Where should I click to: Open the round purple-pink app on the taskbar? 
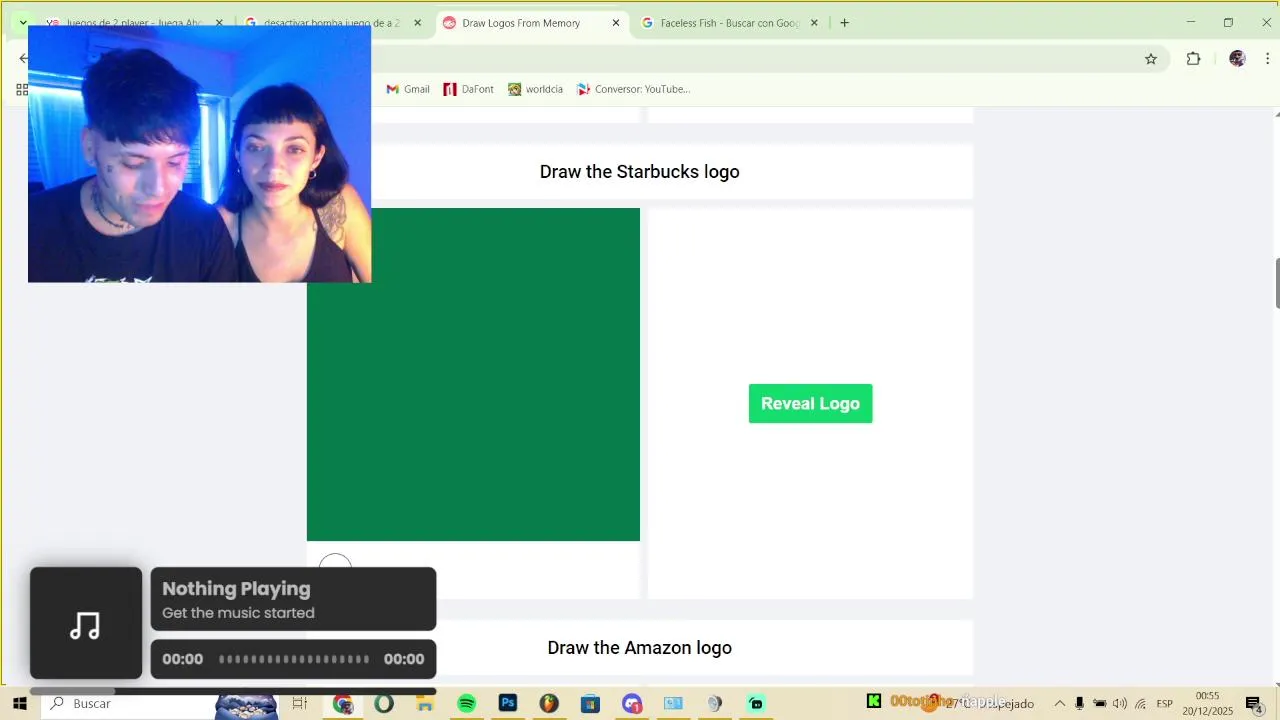click(632, 704)
